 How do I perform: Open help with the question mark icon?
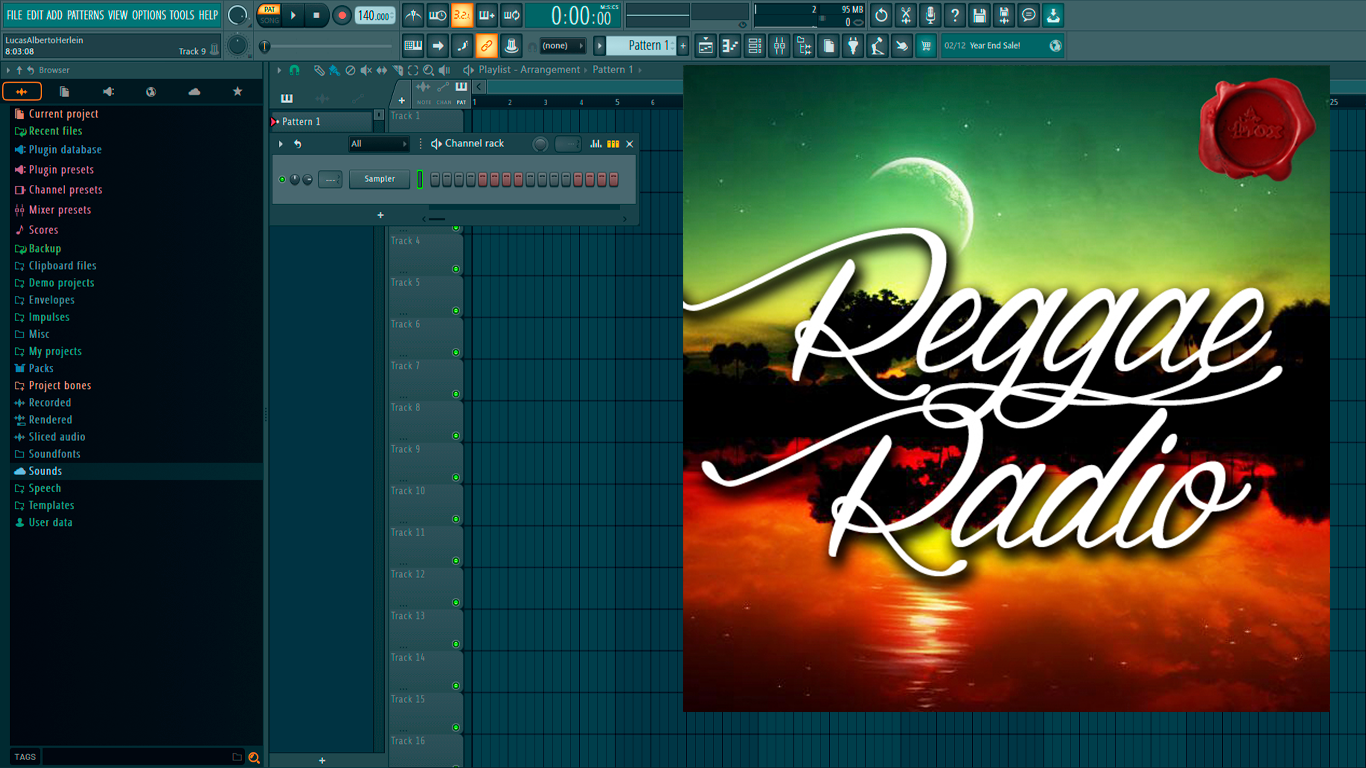pos(955,15)
